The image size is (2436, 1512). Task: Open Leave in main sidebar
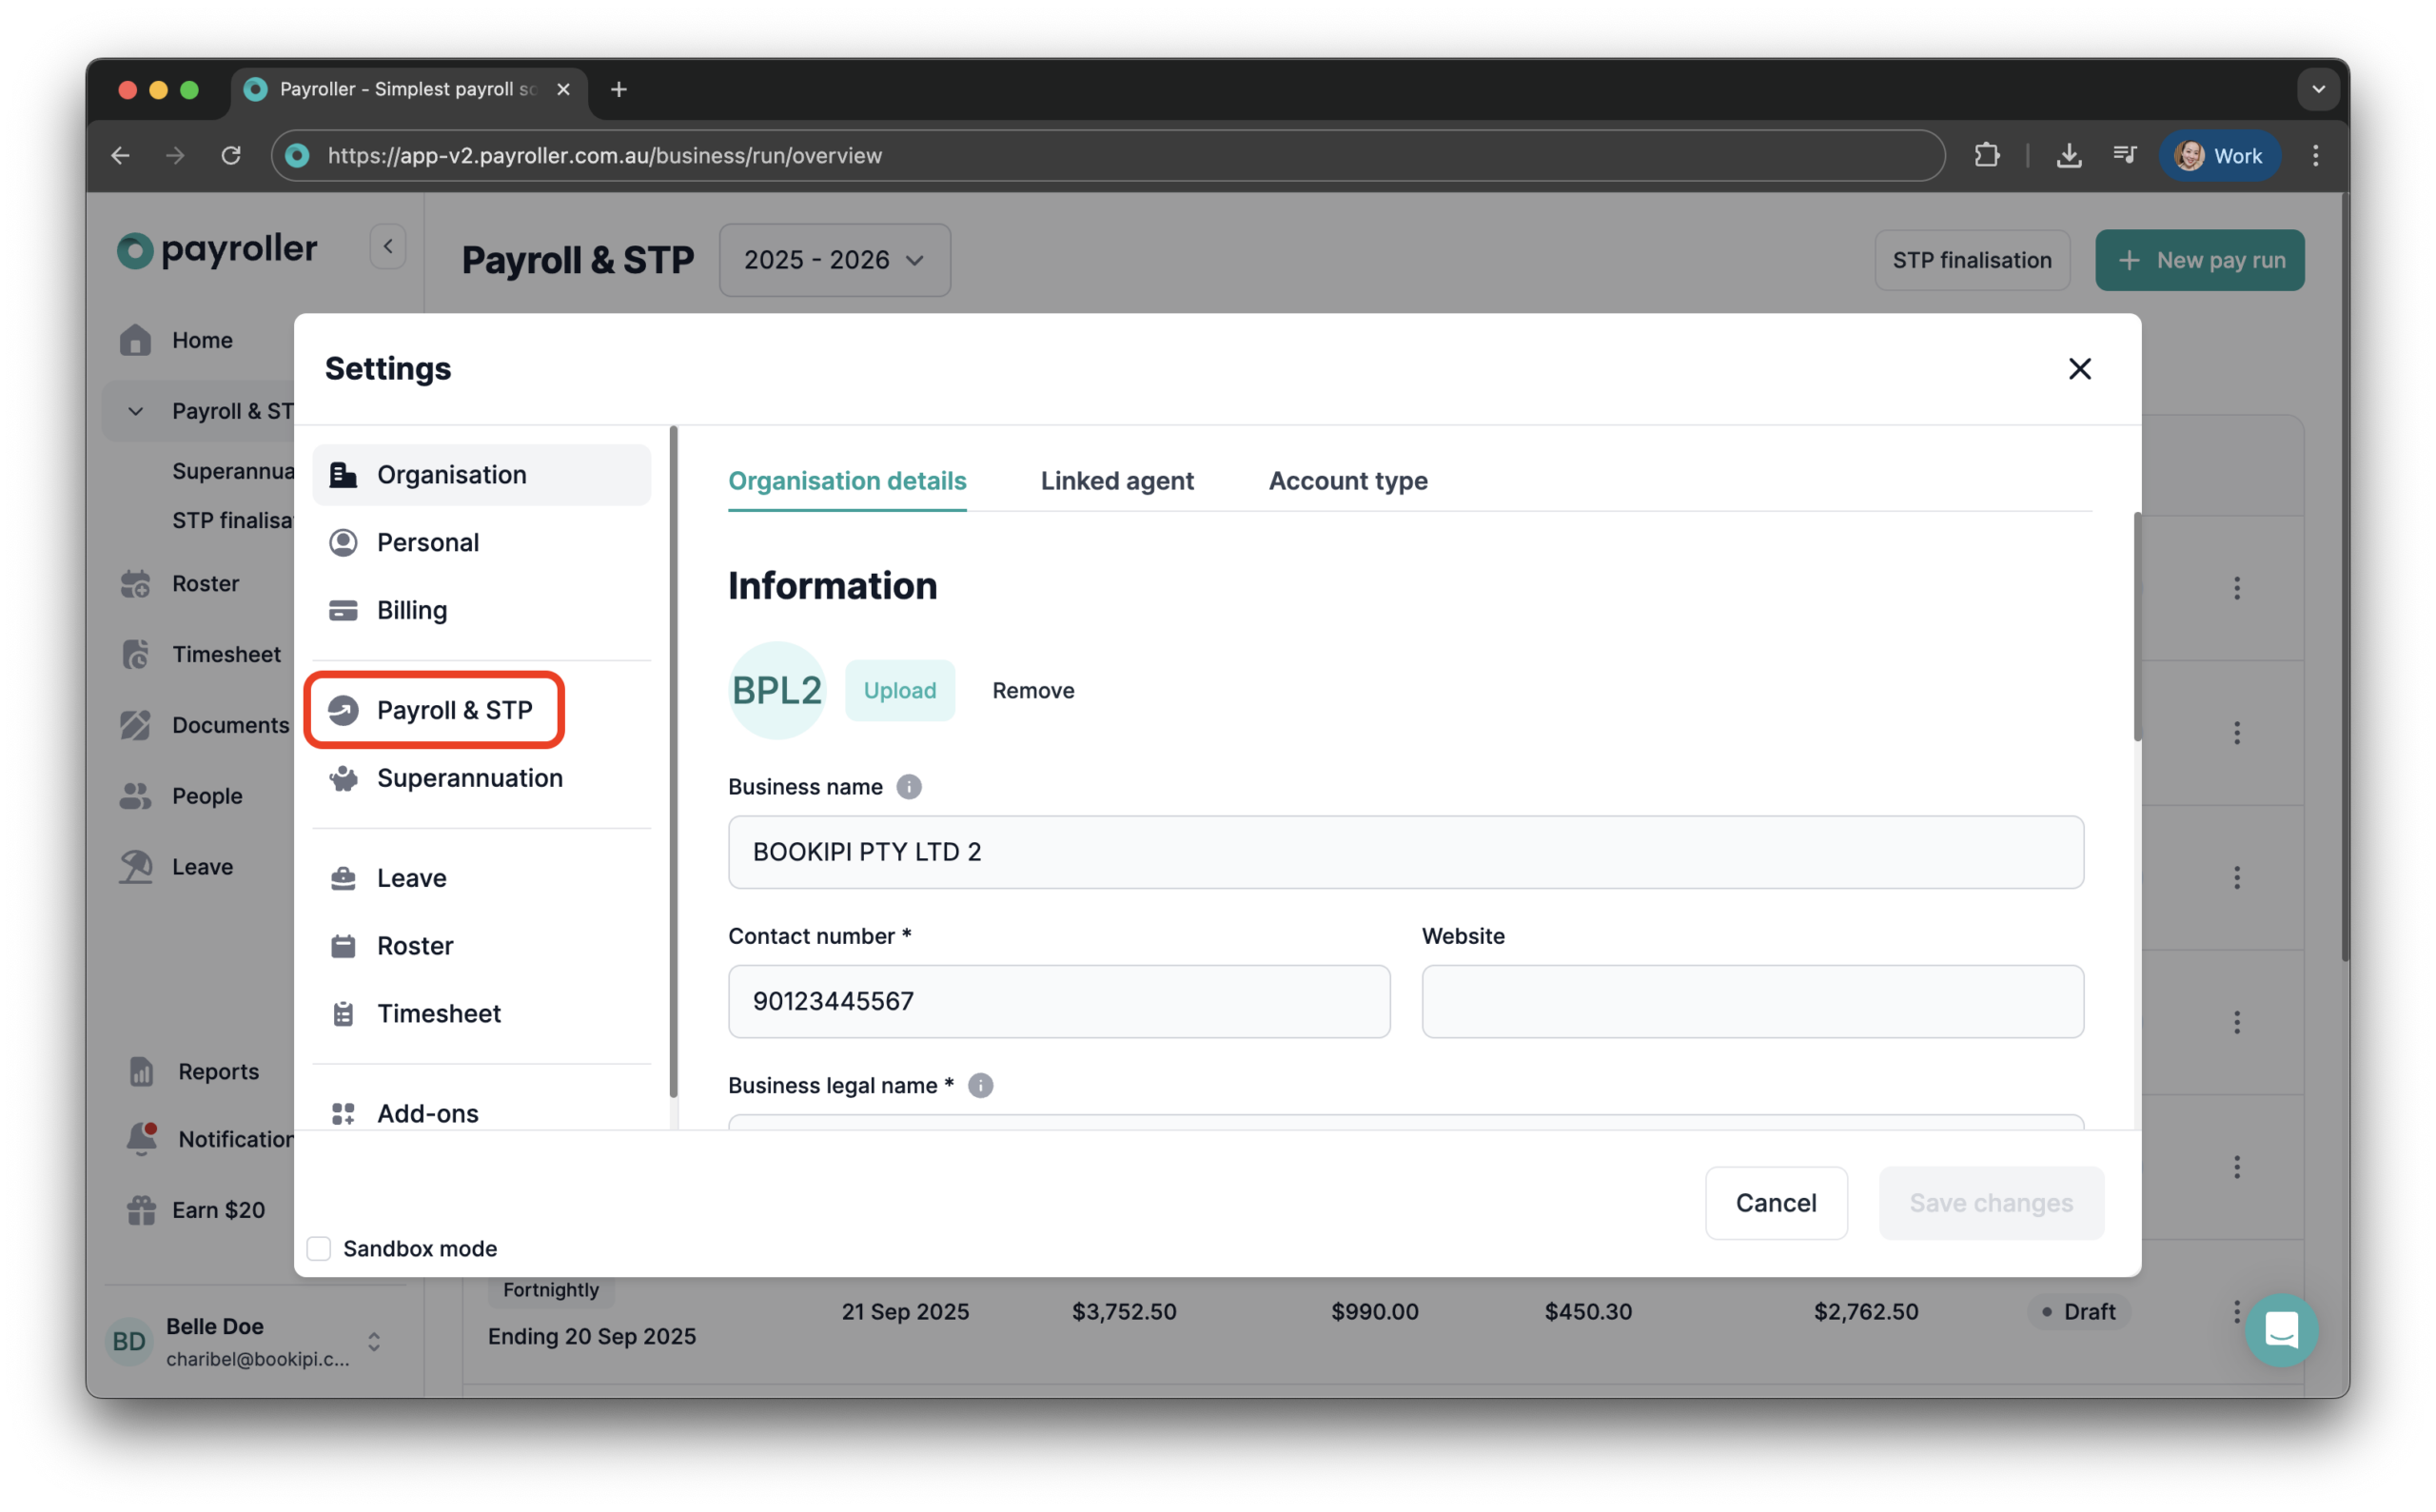(x=200, y=868)
